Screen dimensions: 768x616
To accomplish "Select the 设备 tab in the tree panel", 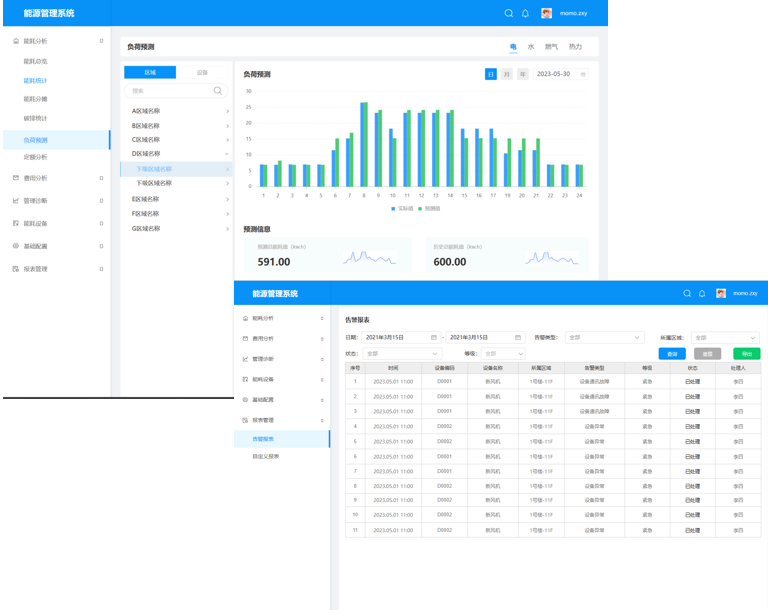I will tap(202, 72).
